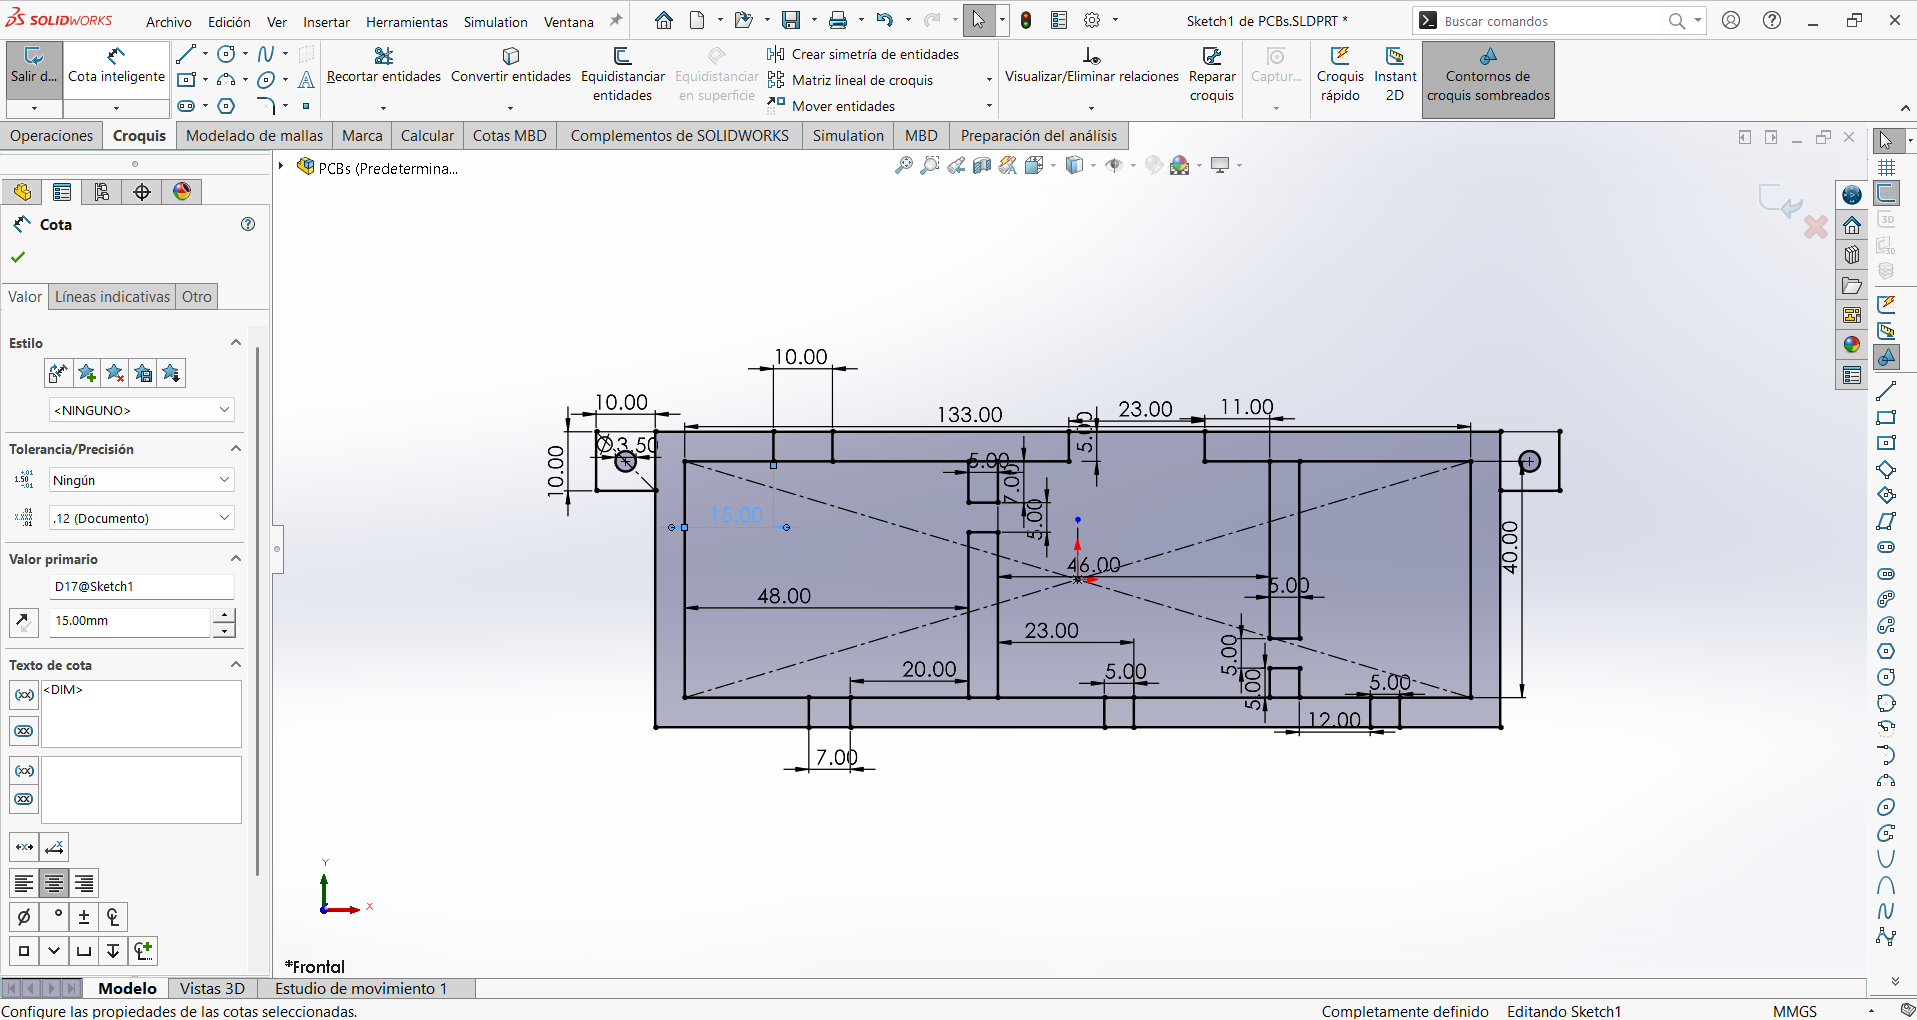Click the right justify text button
This screenshot has height=1020, width=1917.
point(84,883)
